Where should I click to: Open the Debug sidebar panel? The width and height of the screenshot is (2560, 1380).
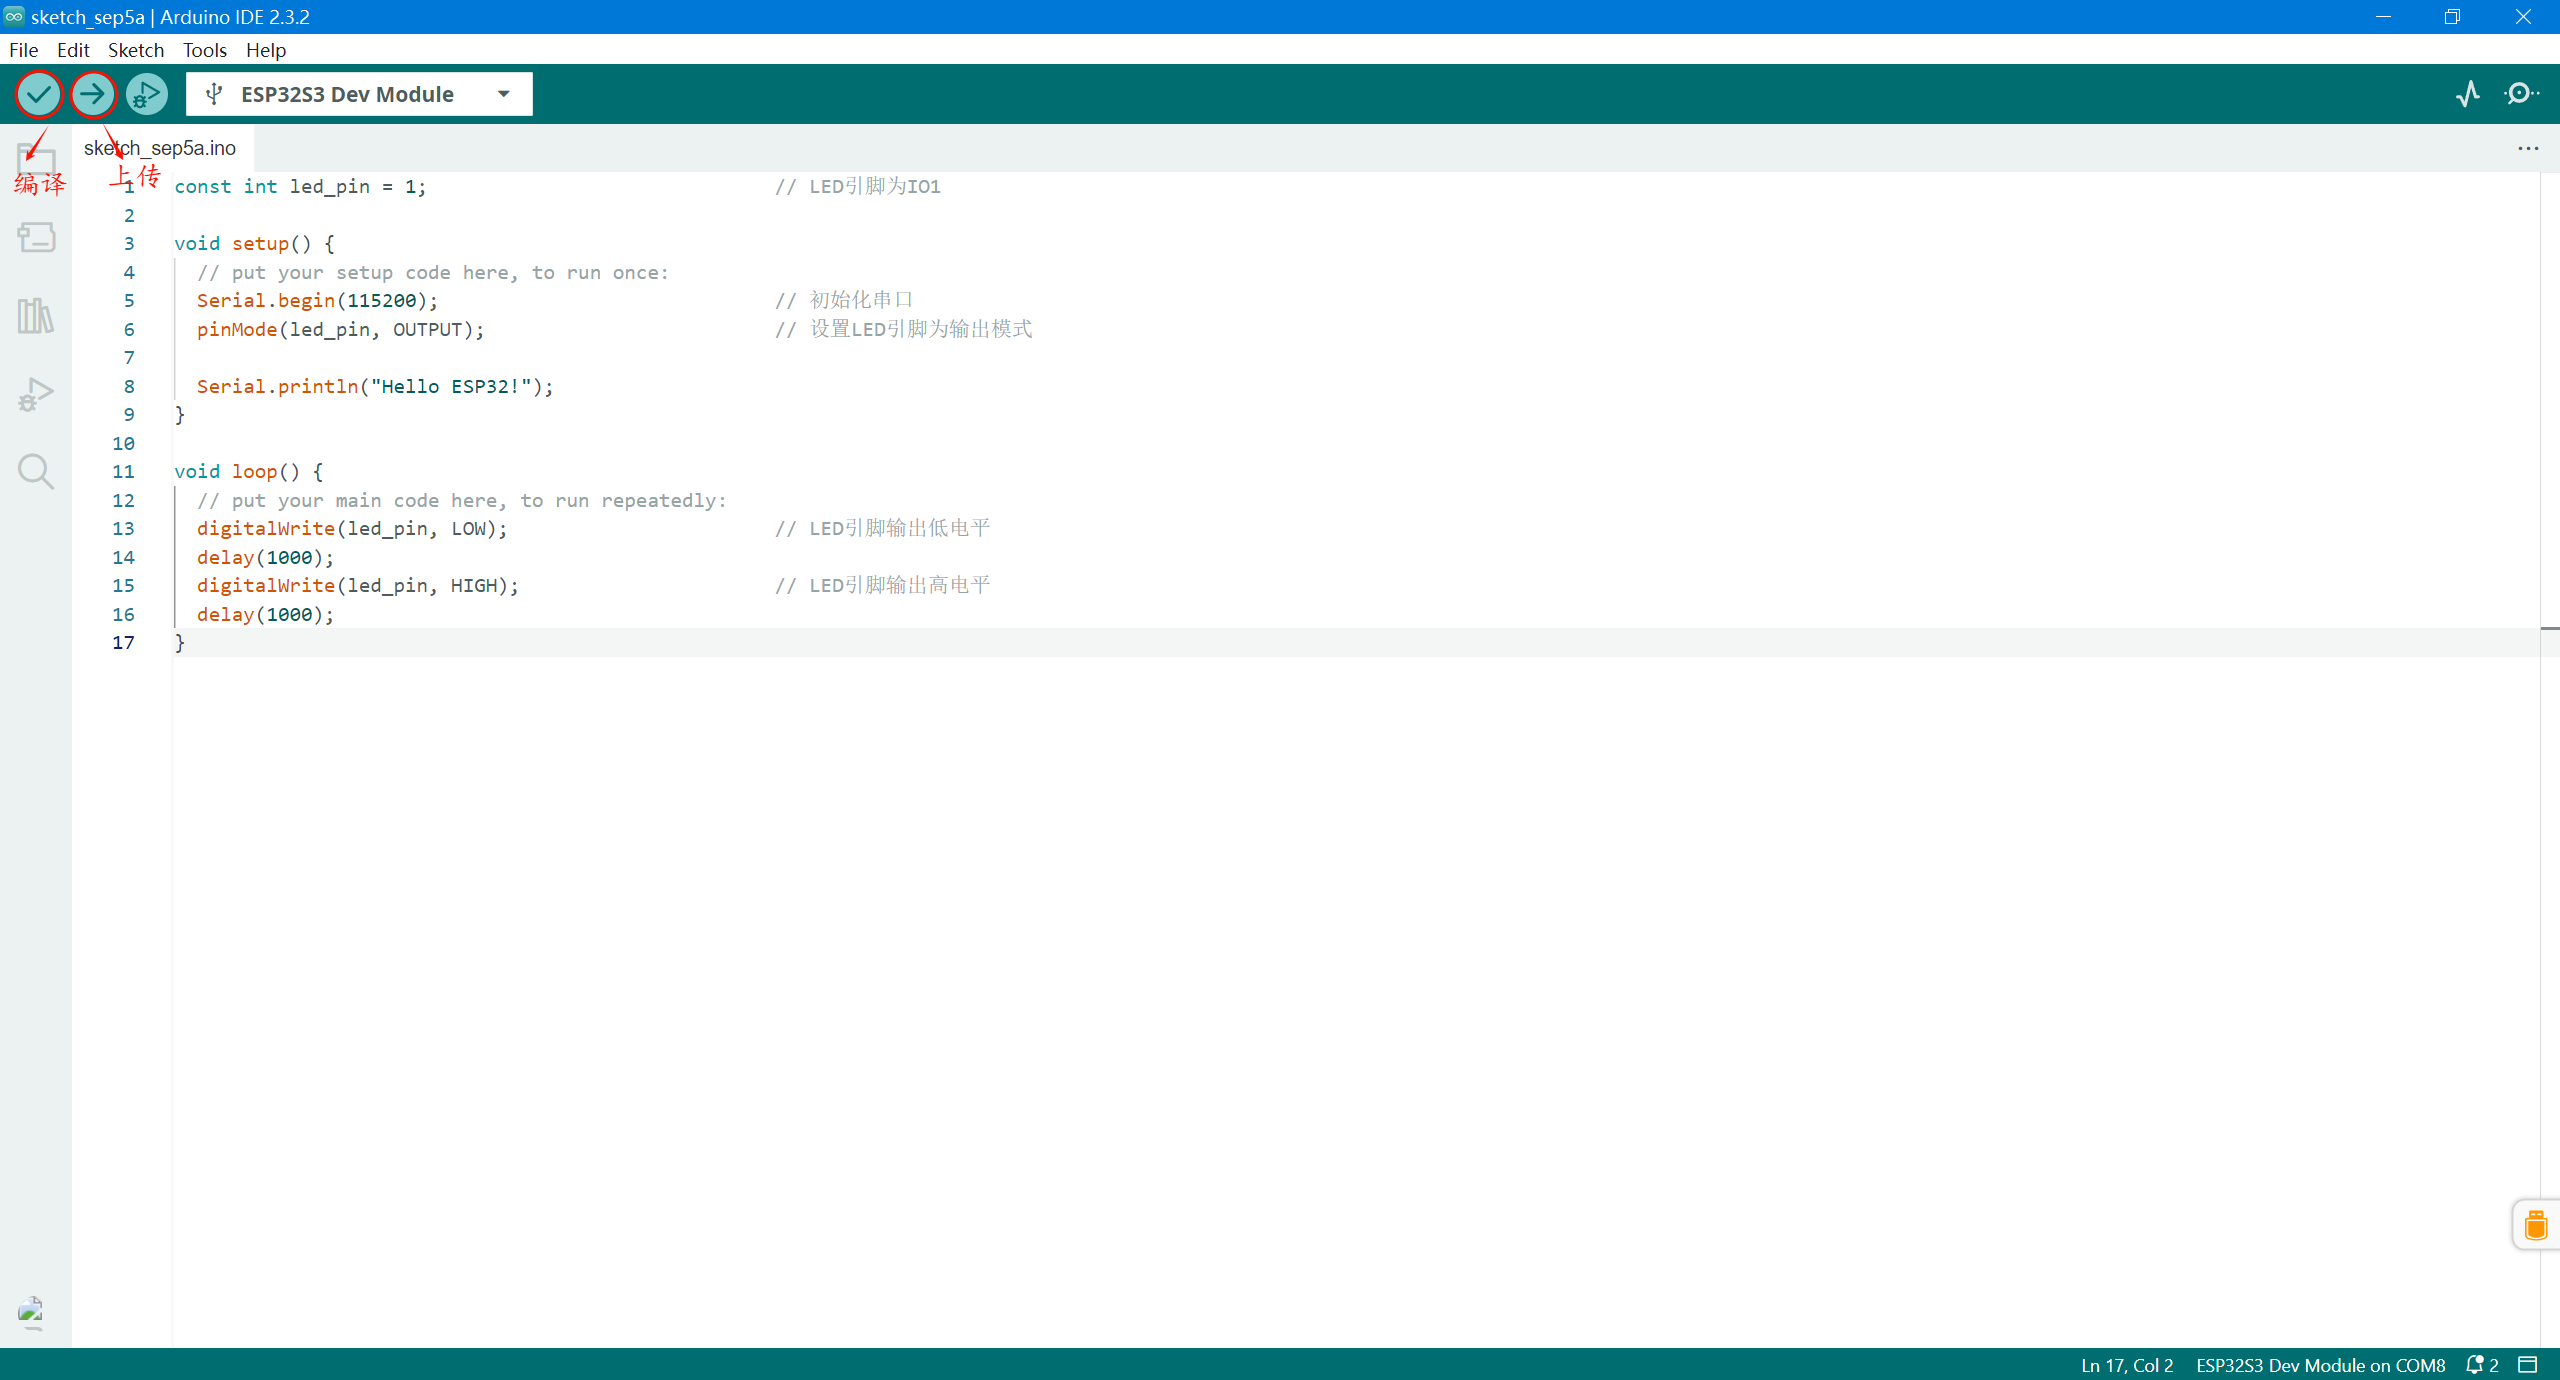coord(35,393)
